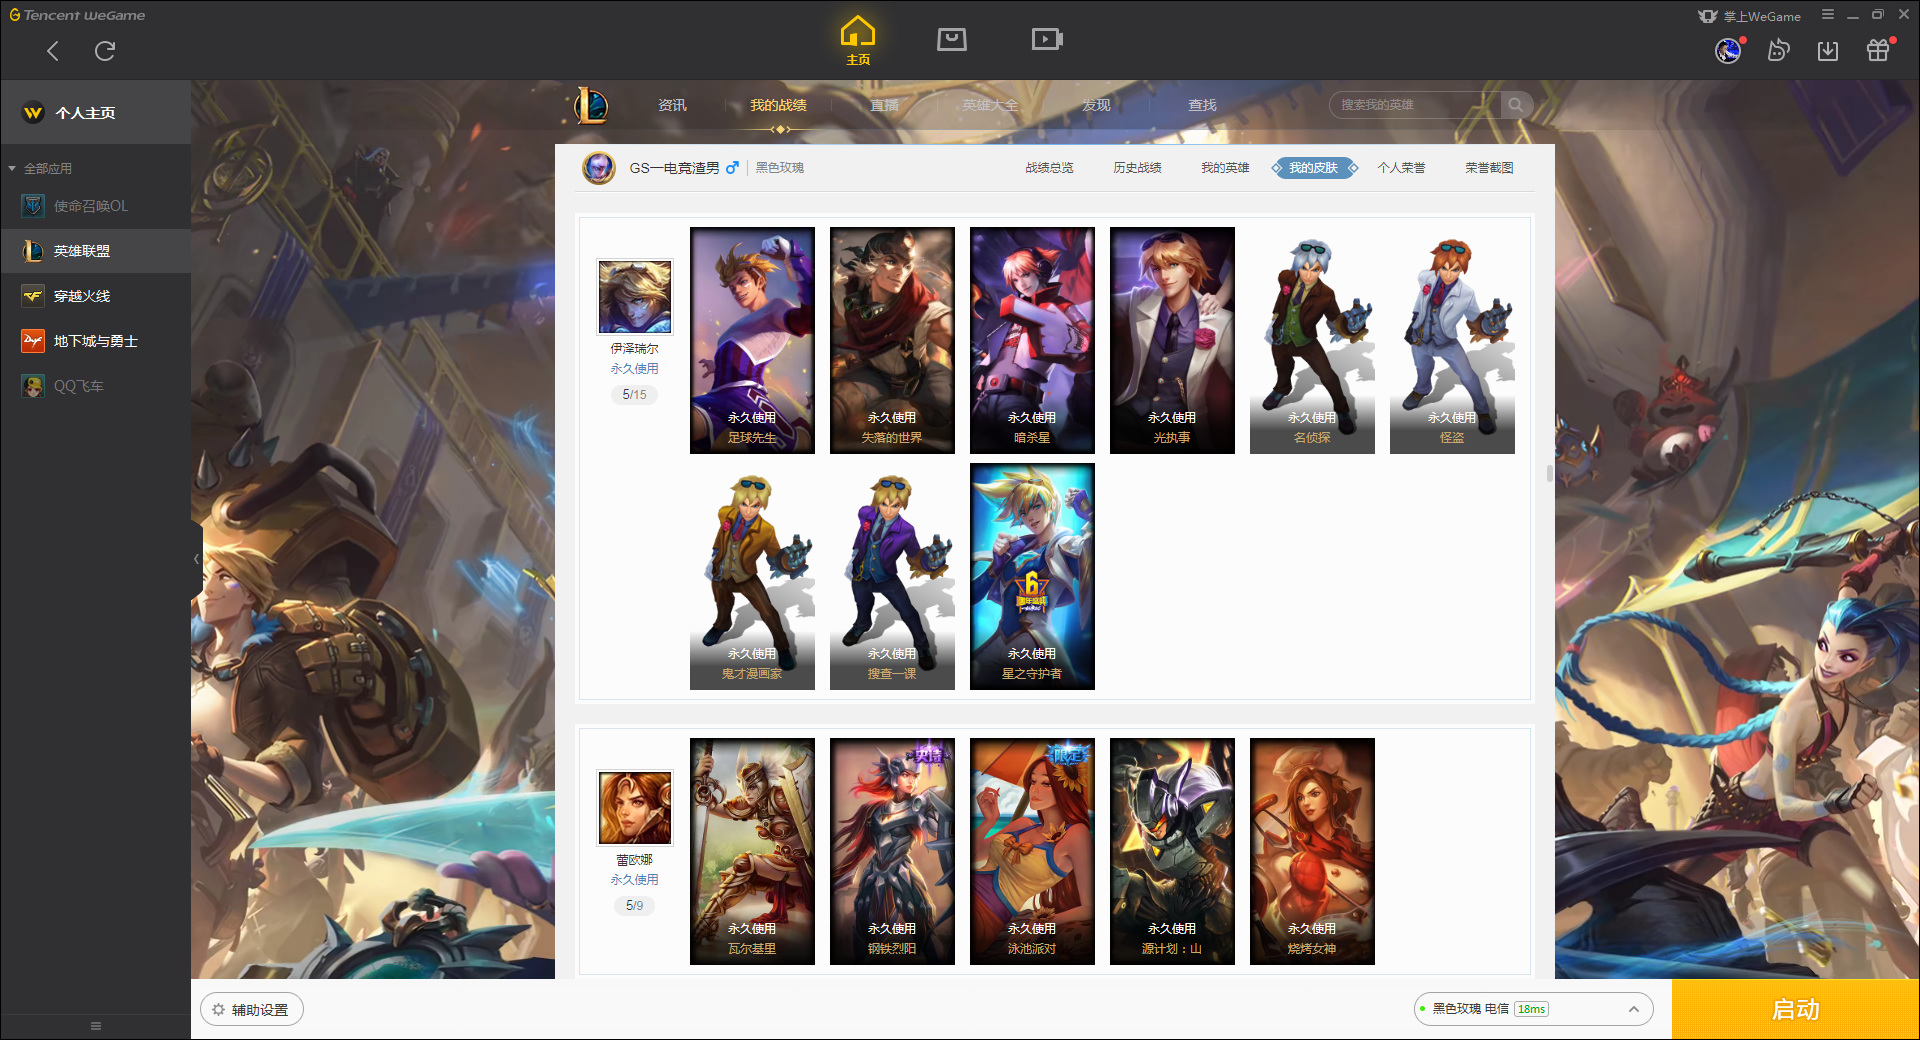Click the 掌上WeGame link

[1749, 16]
